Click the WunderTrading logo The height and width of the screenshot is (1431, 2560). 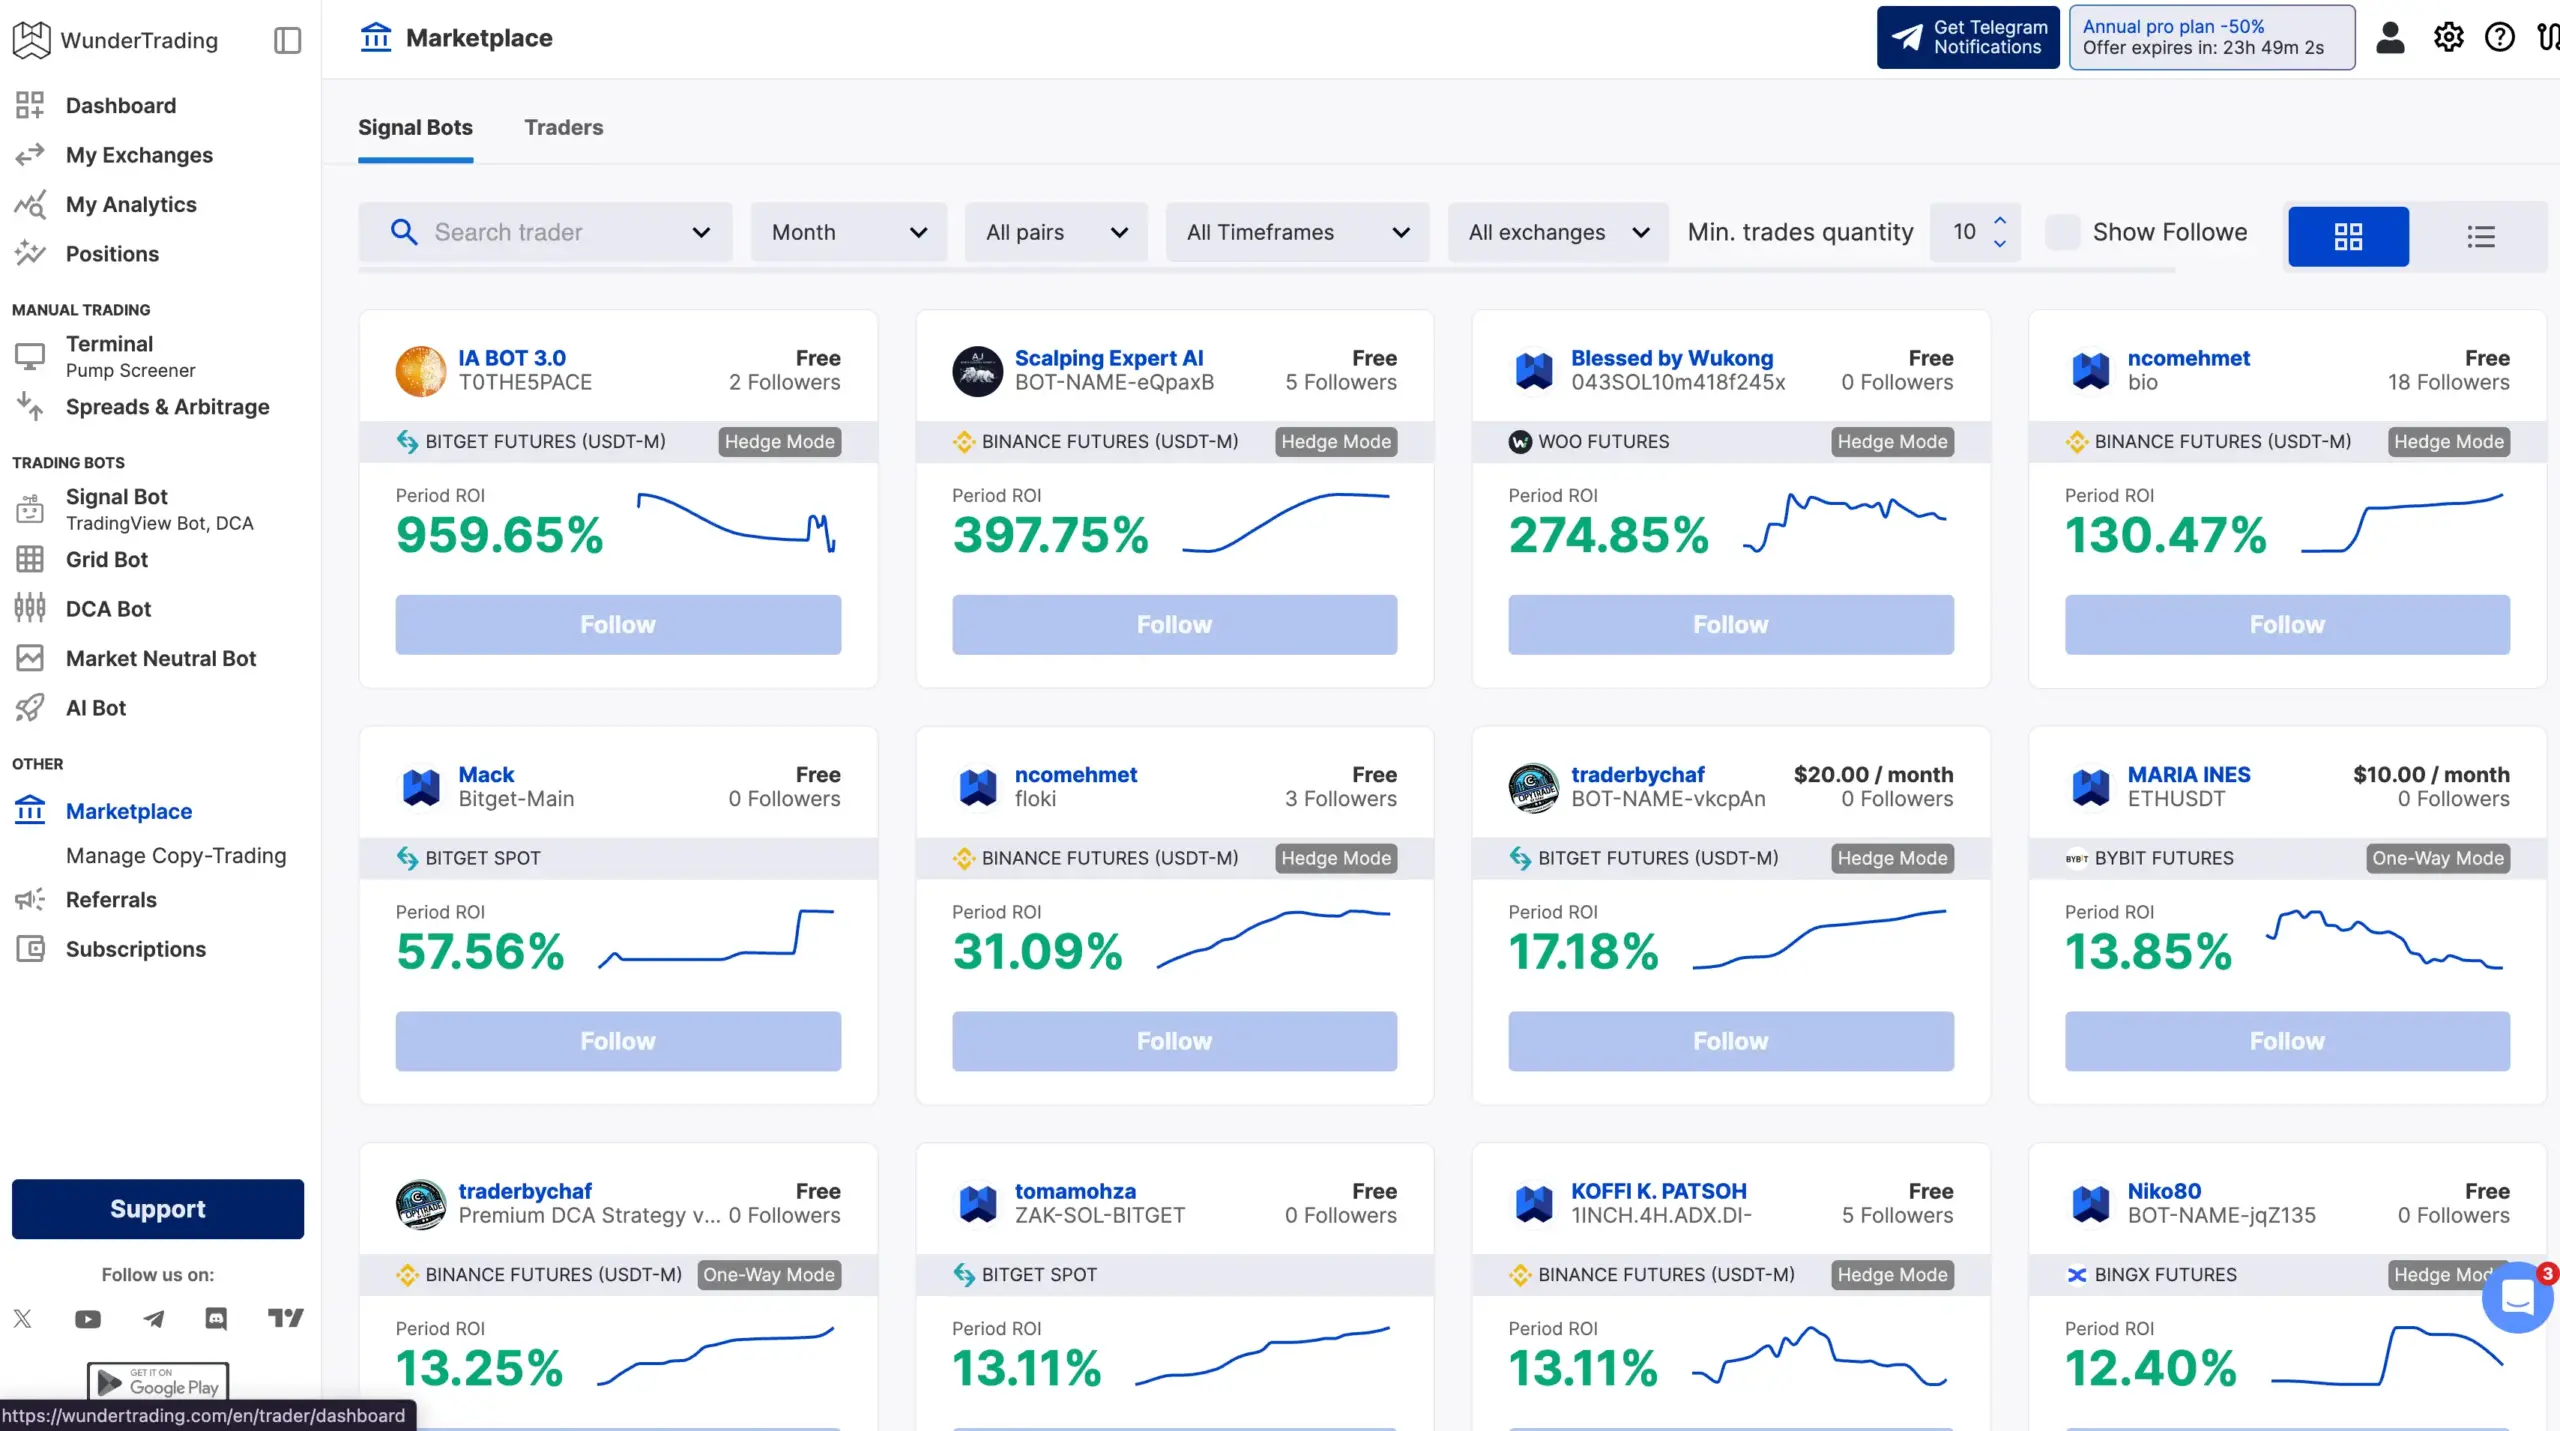click(x=115, y=40)
